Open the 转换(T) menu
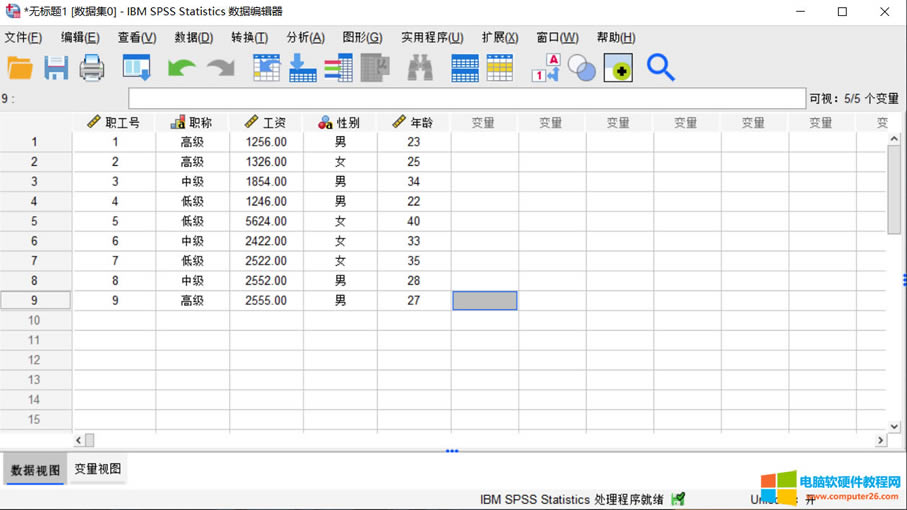Screen dimensions: 907x510 (249, 38)
